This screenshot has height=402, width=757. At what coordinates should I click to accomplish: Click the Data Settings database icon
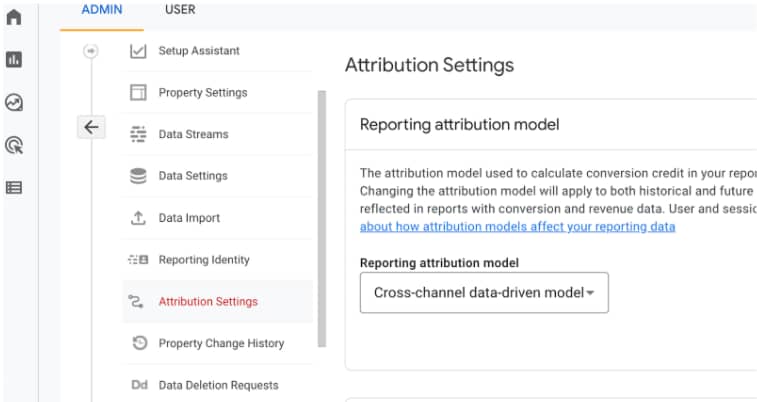click(139, 176)
